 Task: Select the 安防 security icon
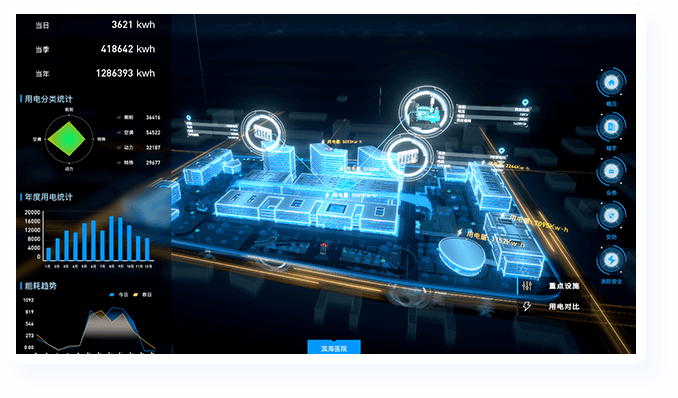tap(611, 215)
